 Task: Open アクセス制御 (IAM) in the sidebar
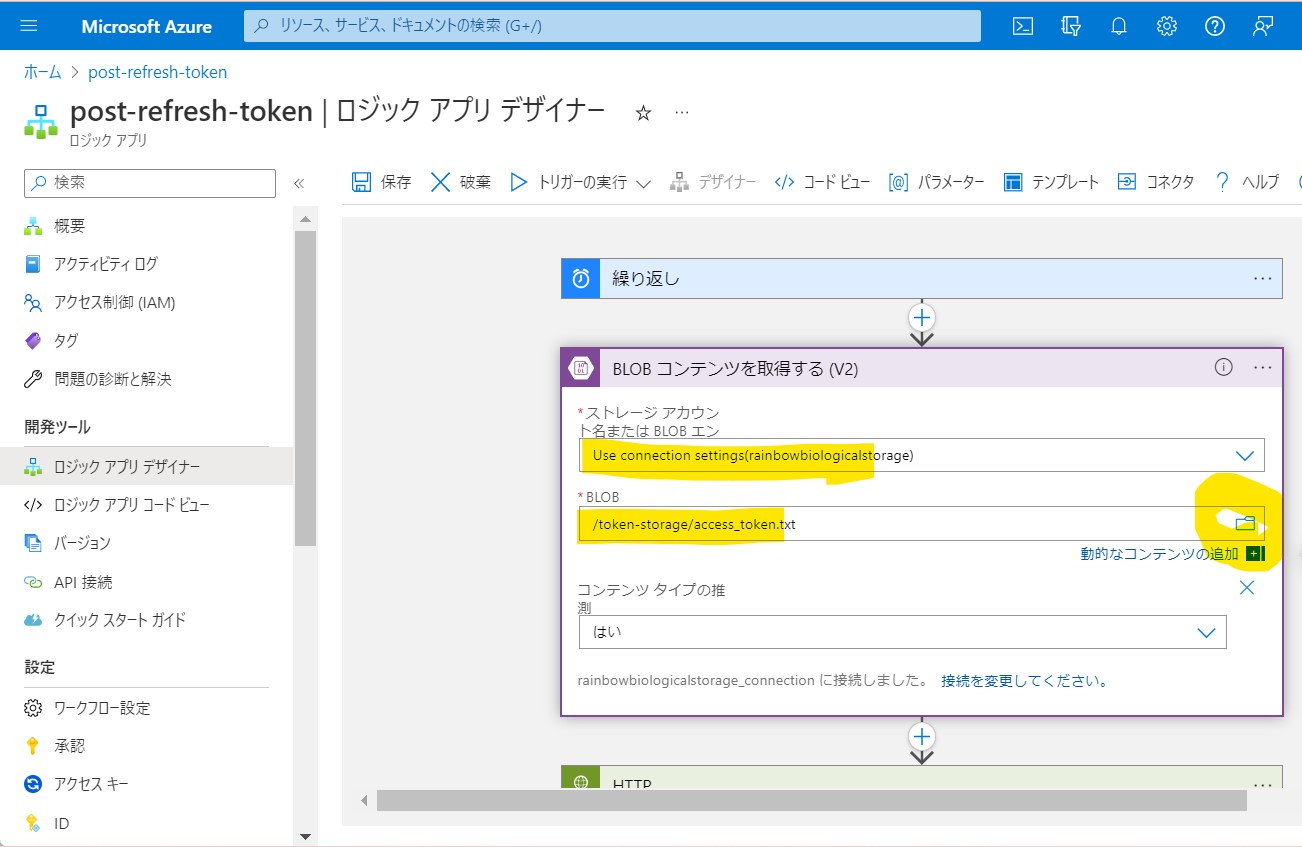click(114, 302)
